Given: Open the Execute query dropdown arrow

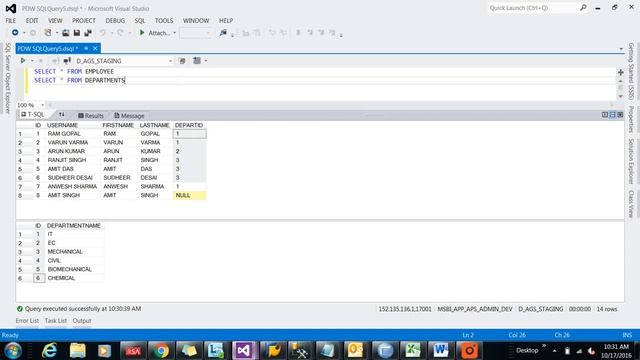Looking at the screenshot, I should pos(32,61).
